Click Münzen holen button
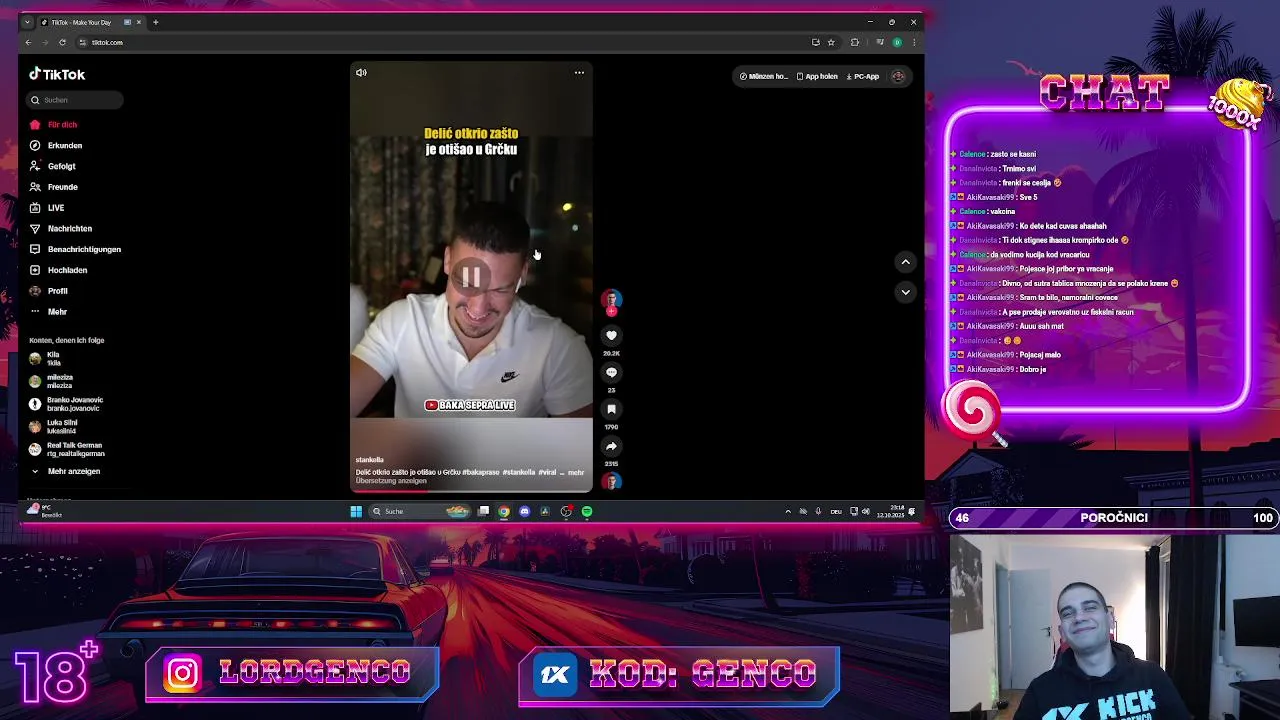The image size is (1280, 720). [x=764, y=76]
